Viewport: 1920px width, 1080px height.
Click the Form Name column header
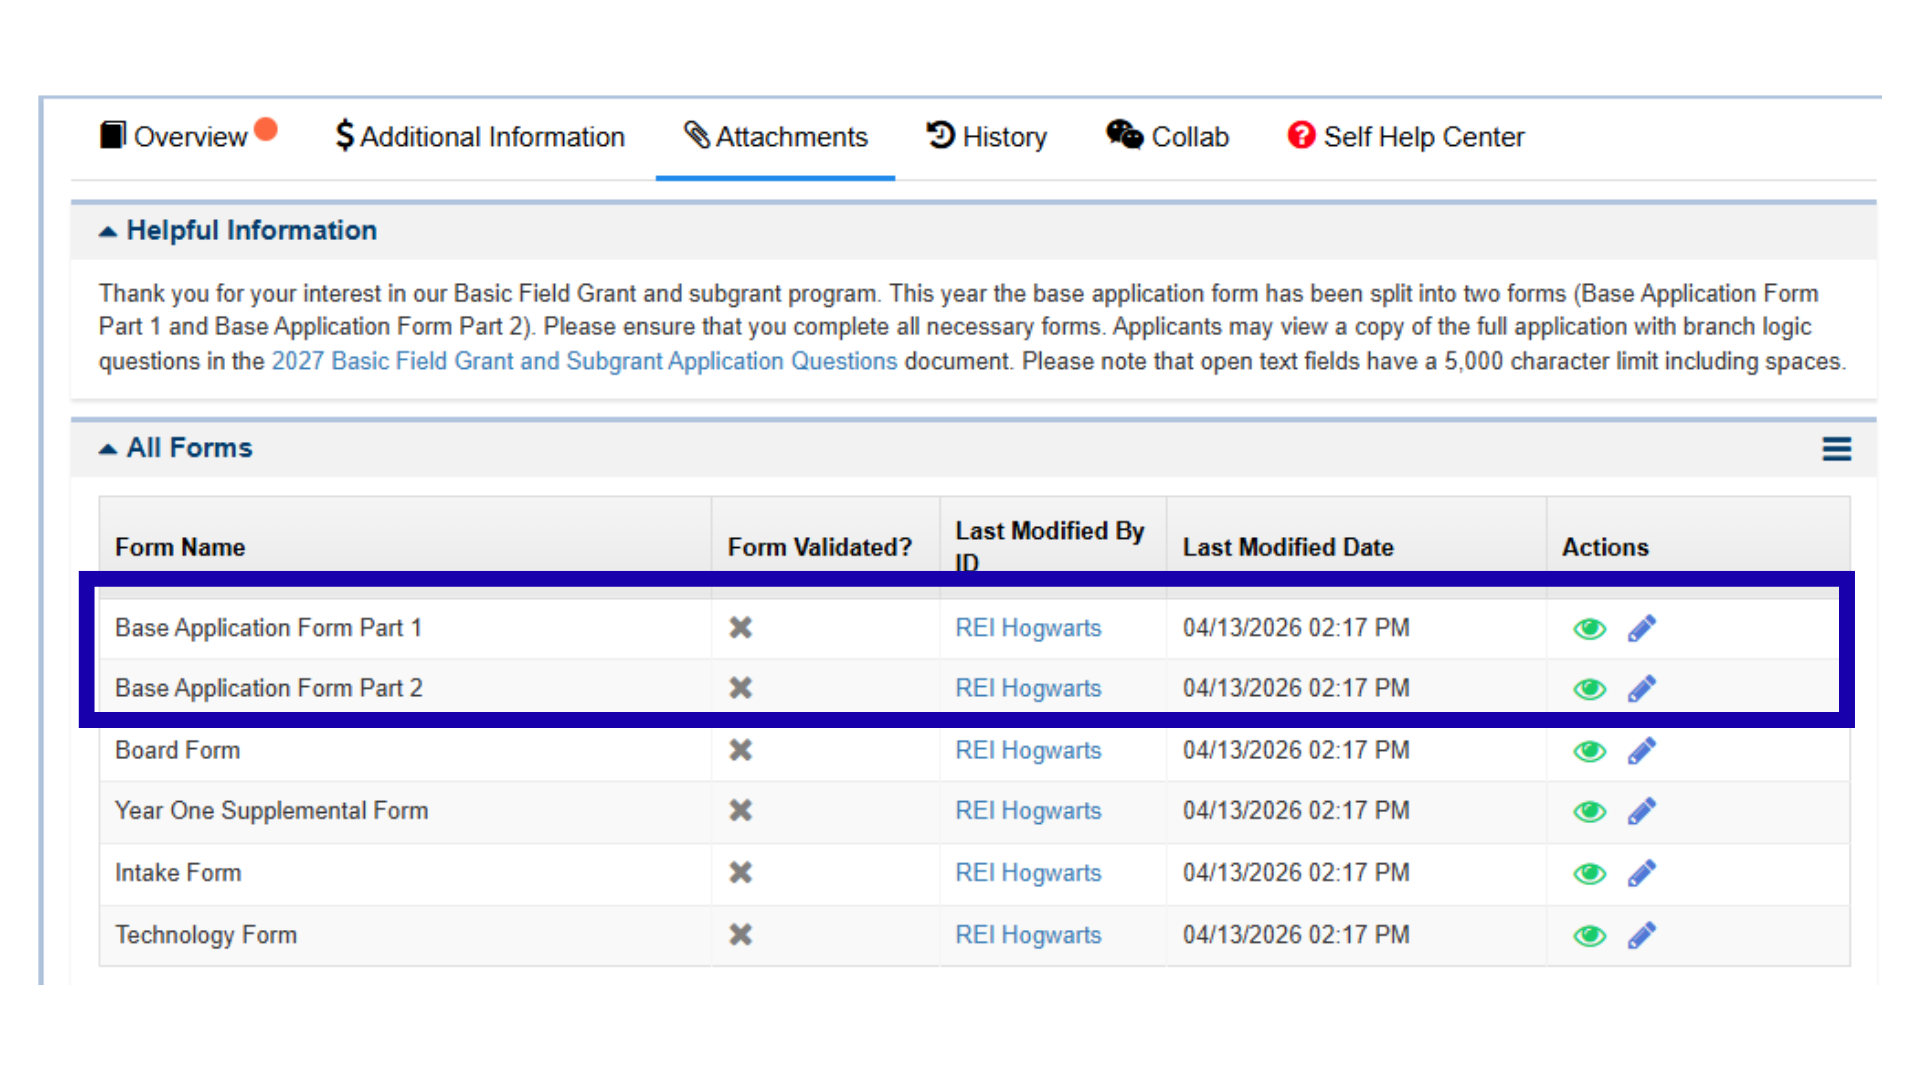[180, 547]
